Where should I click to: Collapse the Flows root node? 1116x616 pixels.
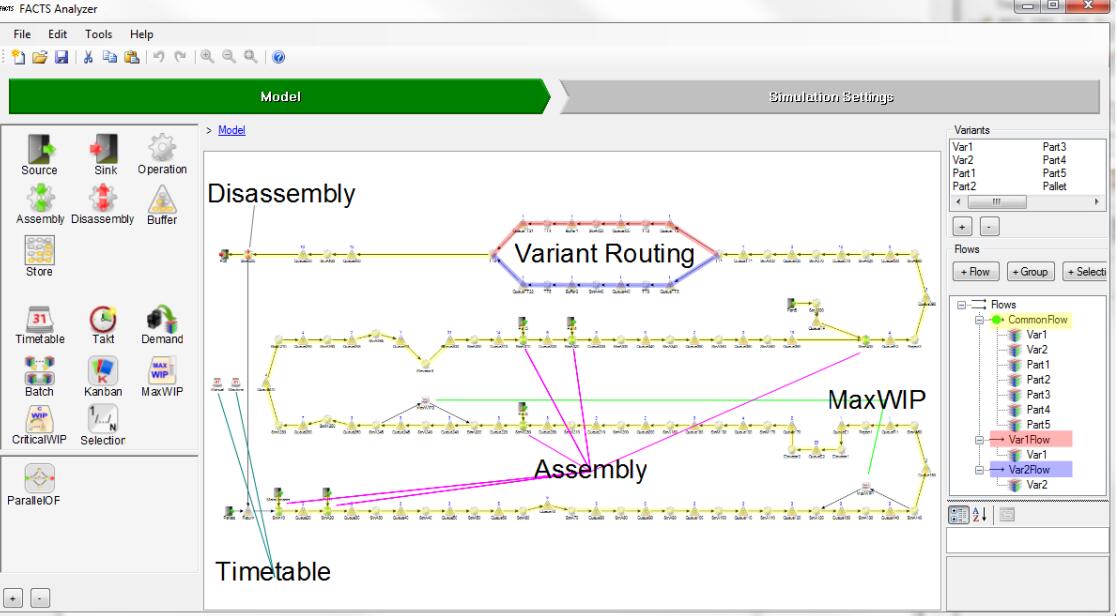[x=962, y=305]
